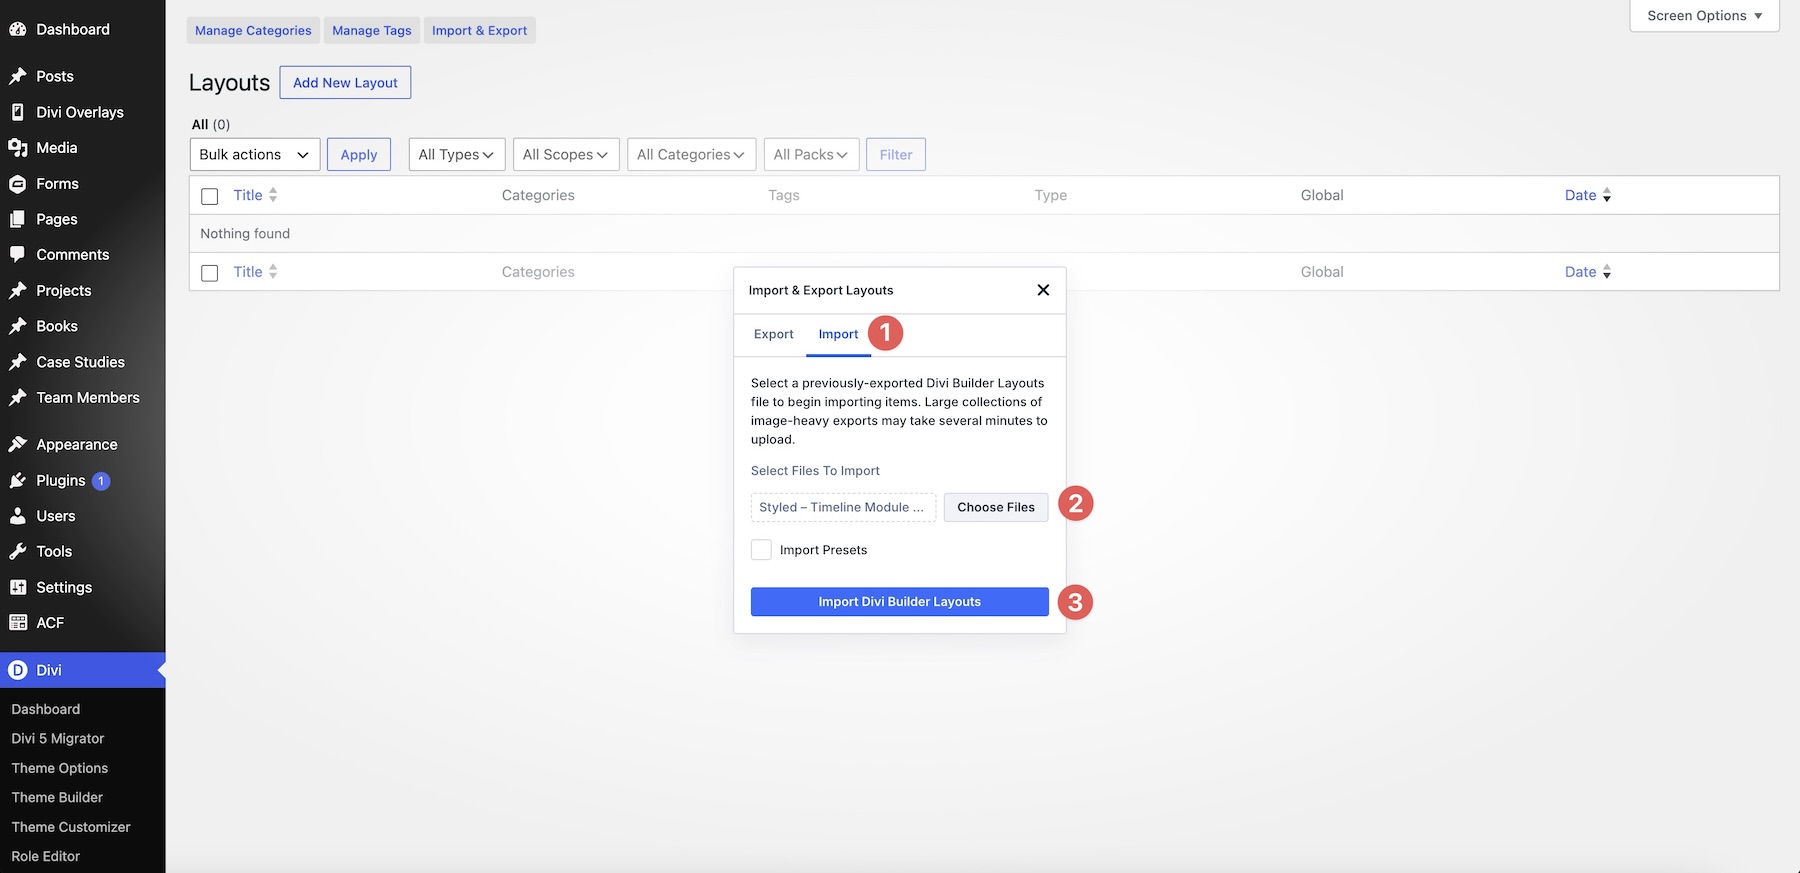The height and width of the screenshot is (873, 1800).
Task: Switch to the Import tab
Action: click(x=838, y=334)
